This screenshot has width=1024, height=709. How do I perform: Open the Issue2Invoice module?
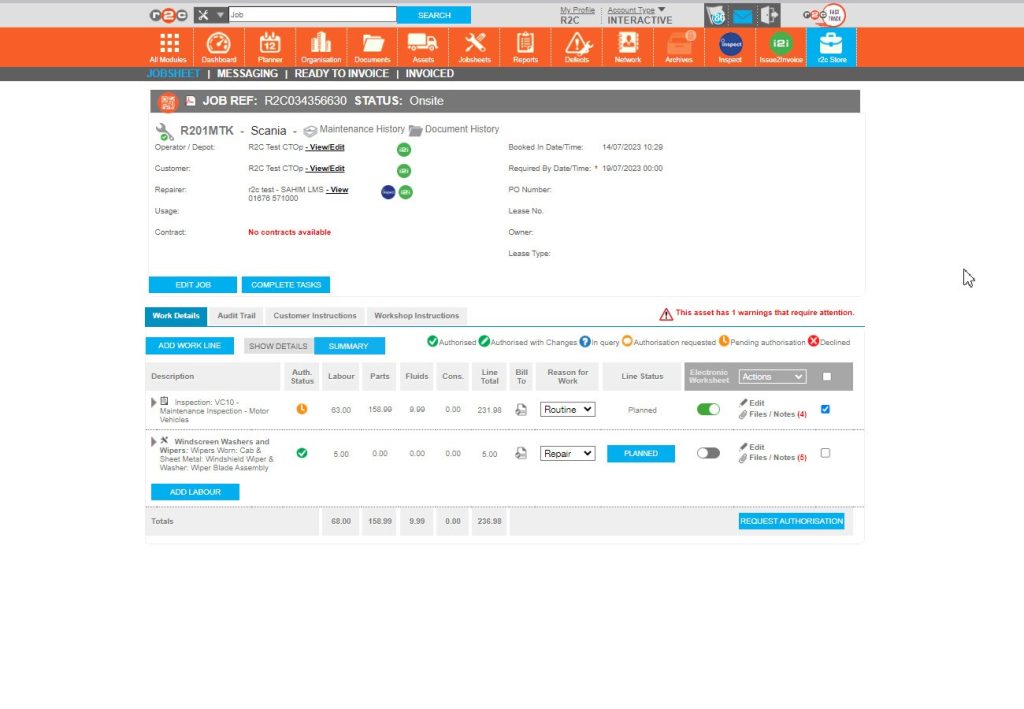click(781, 46)
